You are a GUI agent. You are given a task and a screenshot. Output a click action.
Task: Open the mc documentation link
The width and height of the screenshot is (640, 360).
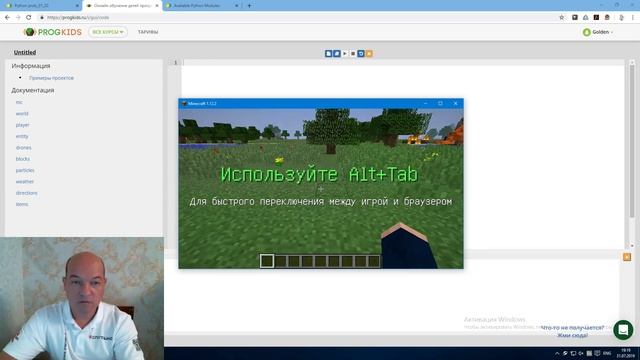click(19, 102)
